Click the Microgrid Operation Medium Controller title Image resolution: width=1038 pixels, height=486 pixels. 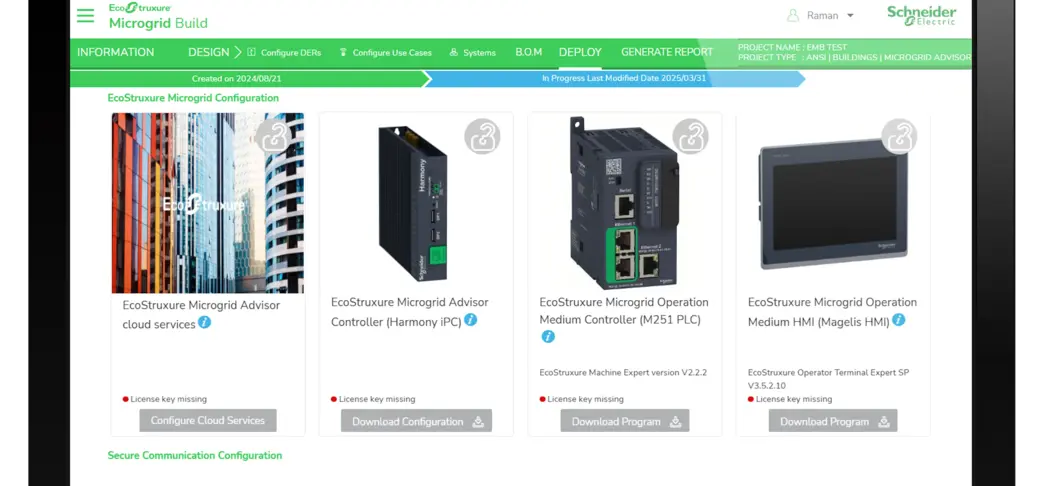[624, 312]
